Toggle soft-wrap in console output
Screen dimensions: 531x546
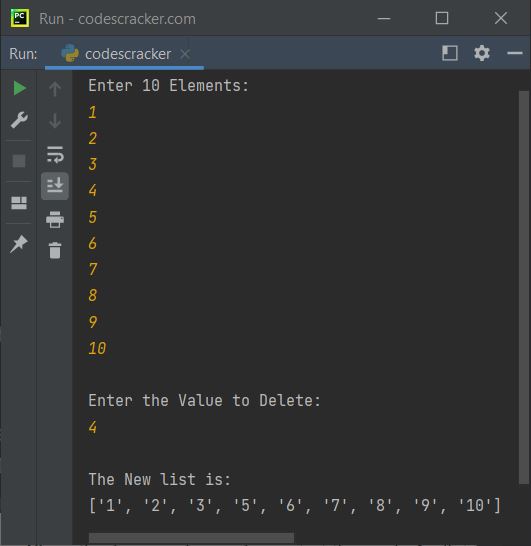point(55,154)
